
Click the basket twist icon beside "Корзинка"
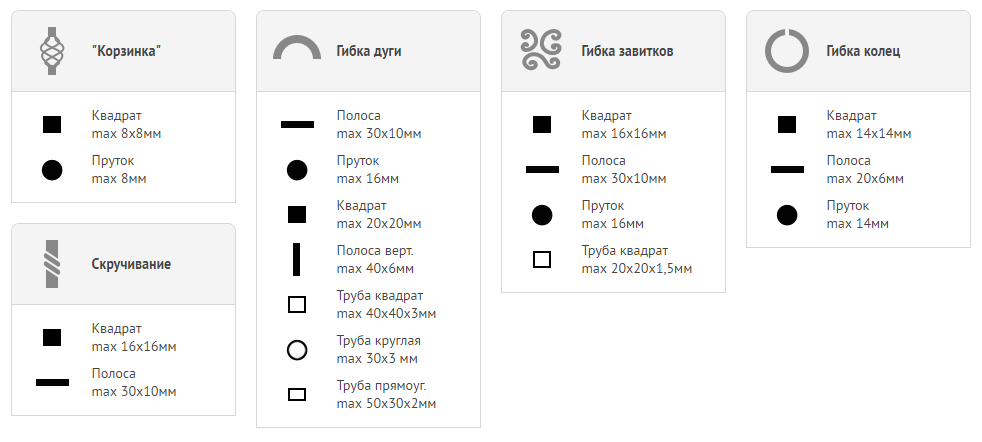[x=52, y=51]
